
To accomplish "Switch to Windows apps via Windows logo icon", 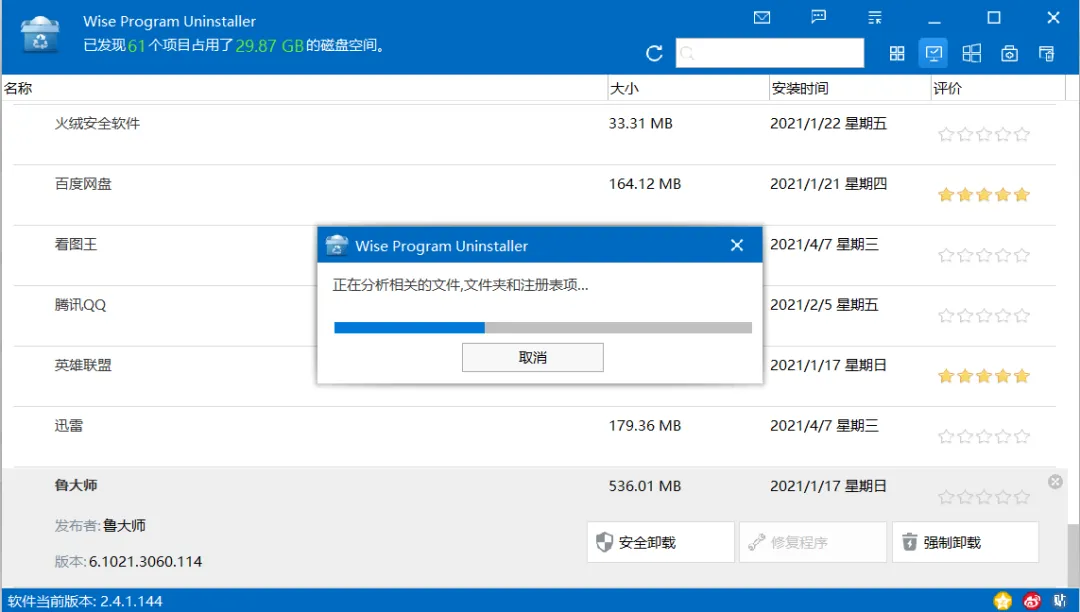I will [971, 54].
